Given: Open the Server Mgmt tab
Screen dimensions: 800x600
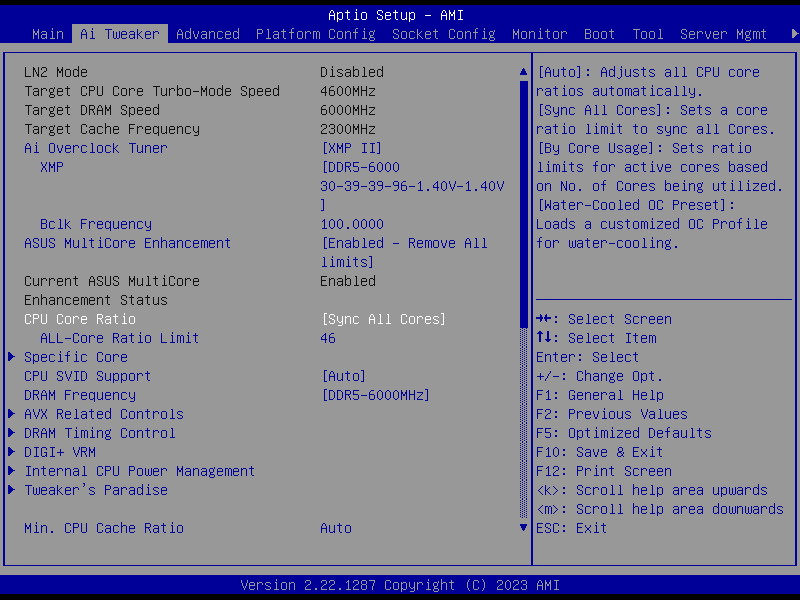Looking at the screenshot, I should (x=723, y=34).
